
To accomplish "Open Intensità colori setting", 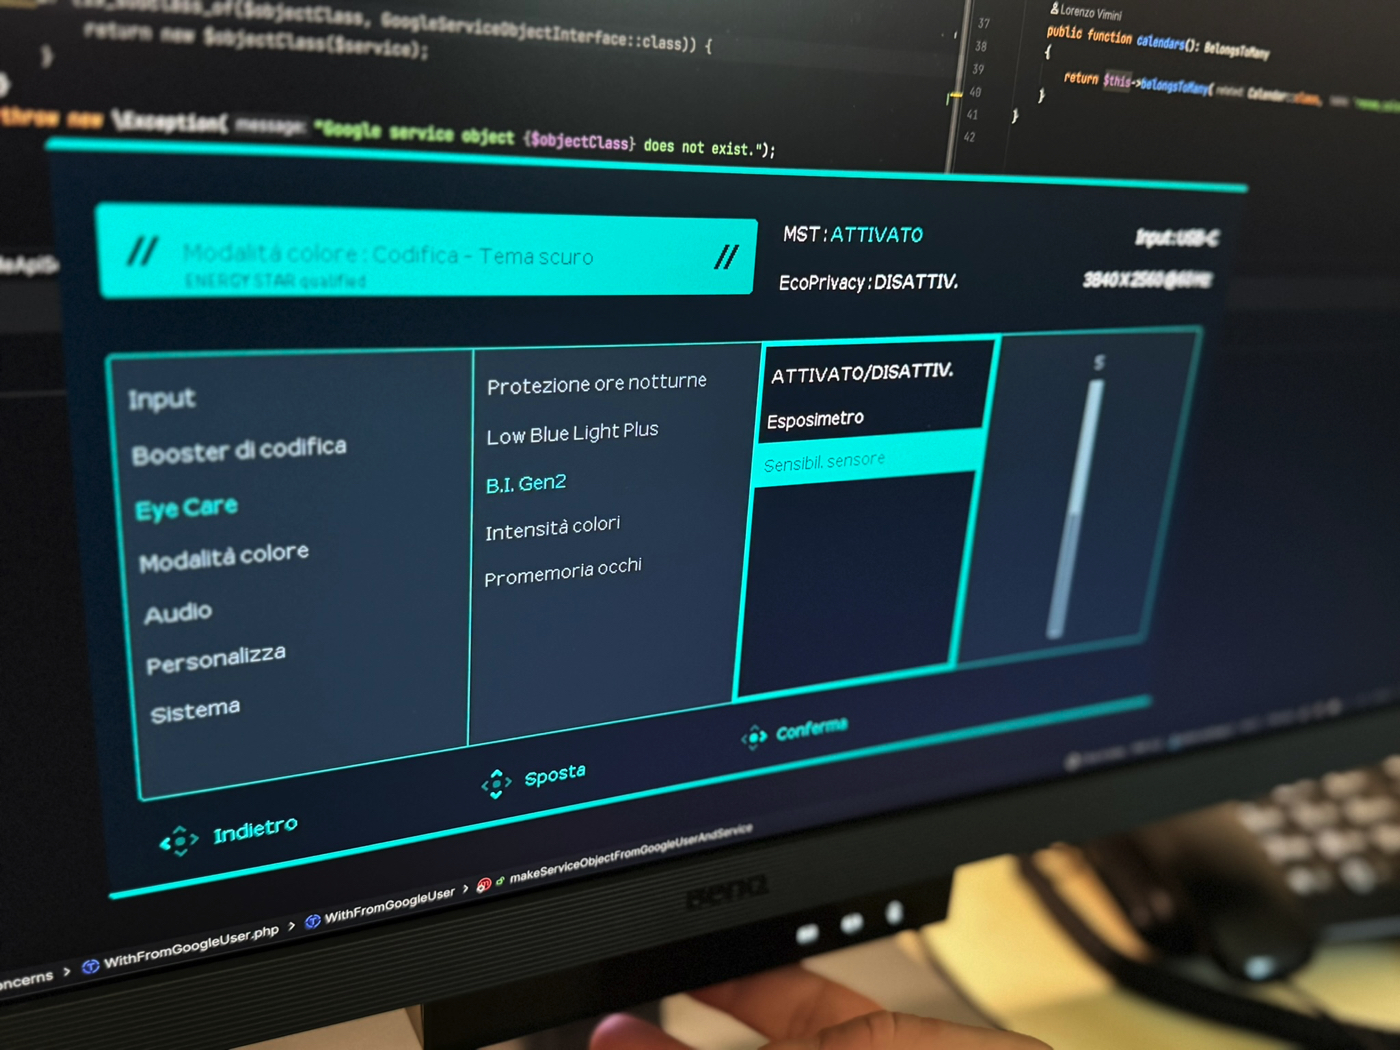I will pyautogui.click(x=553, y=528).
